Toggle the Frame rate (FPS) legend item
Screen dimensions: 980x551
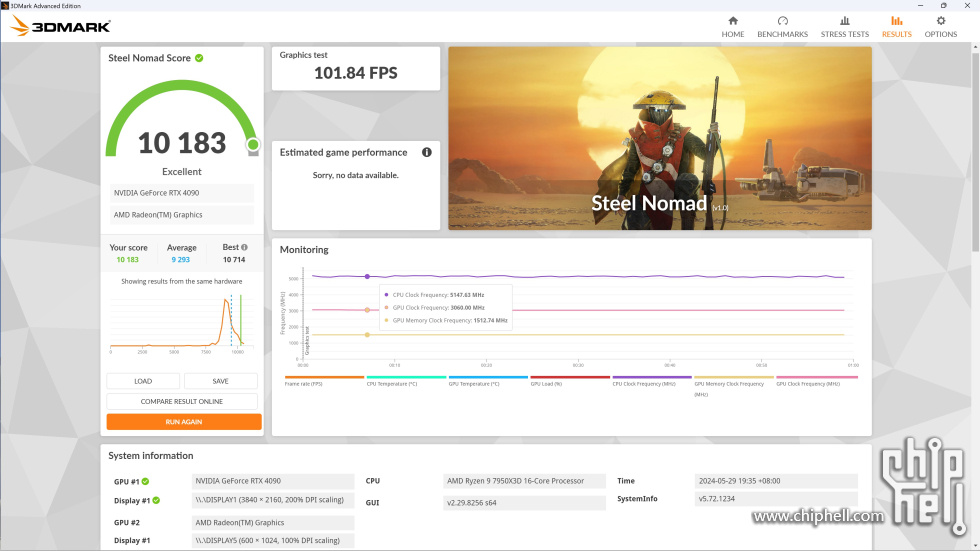(324, 381)
